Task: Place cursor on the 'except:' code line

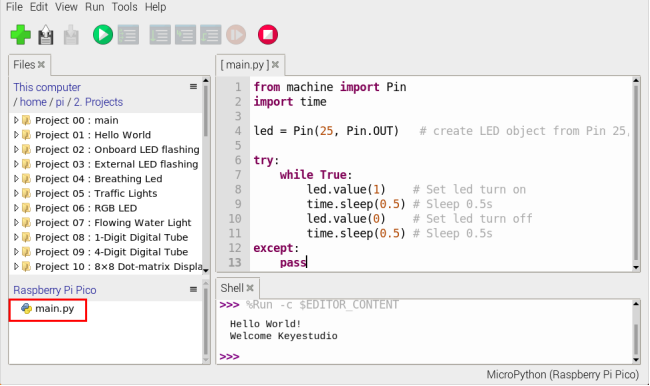Action: 276,248
